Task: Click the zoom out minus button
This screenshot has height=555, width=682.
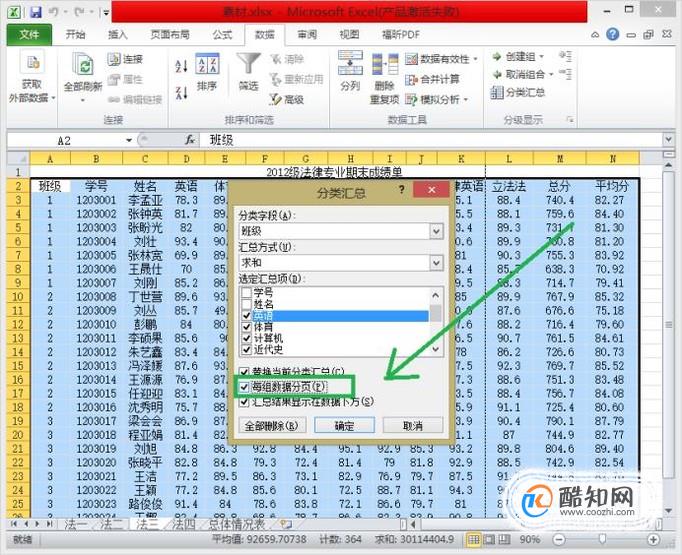Action: pyautogui.click(x=559, y=540)
